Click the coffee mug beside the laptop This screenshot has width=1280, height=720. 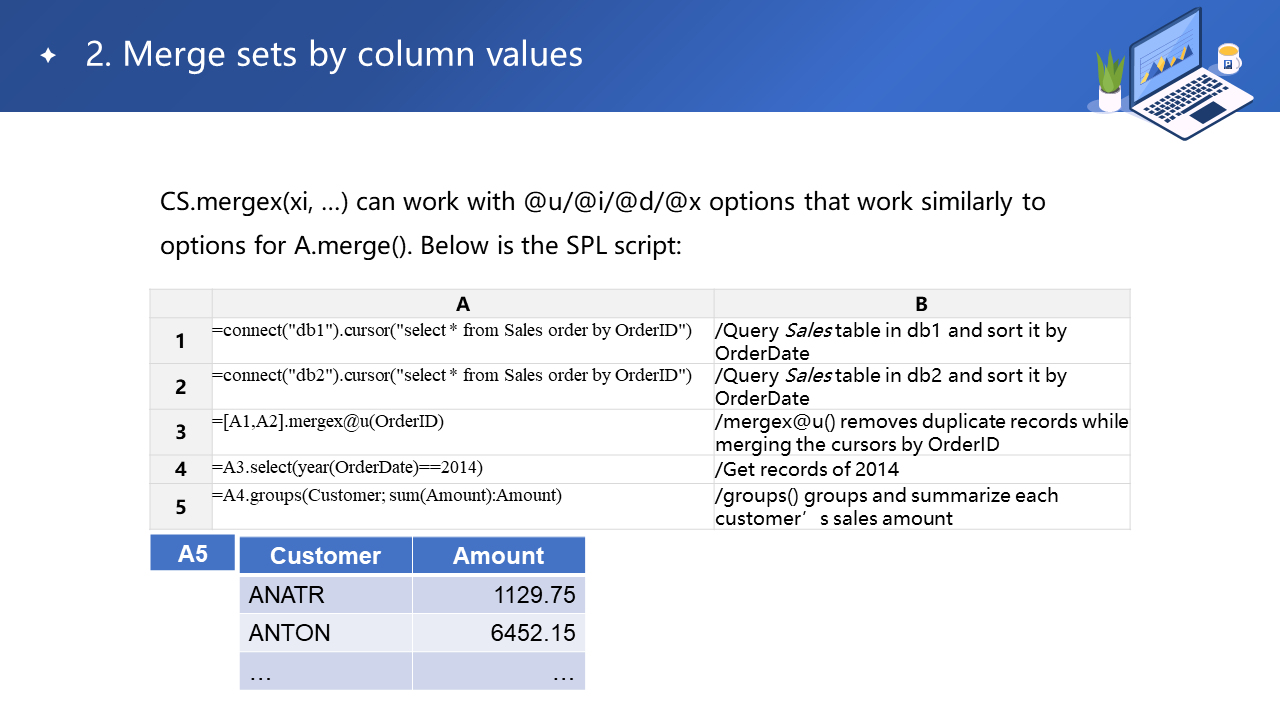pos(1228,59)
